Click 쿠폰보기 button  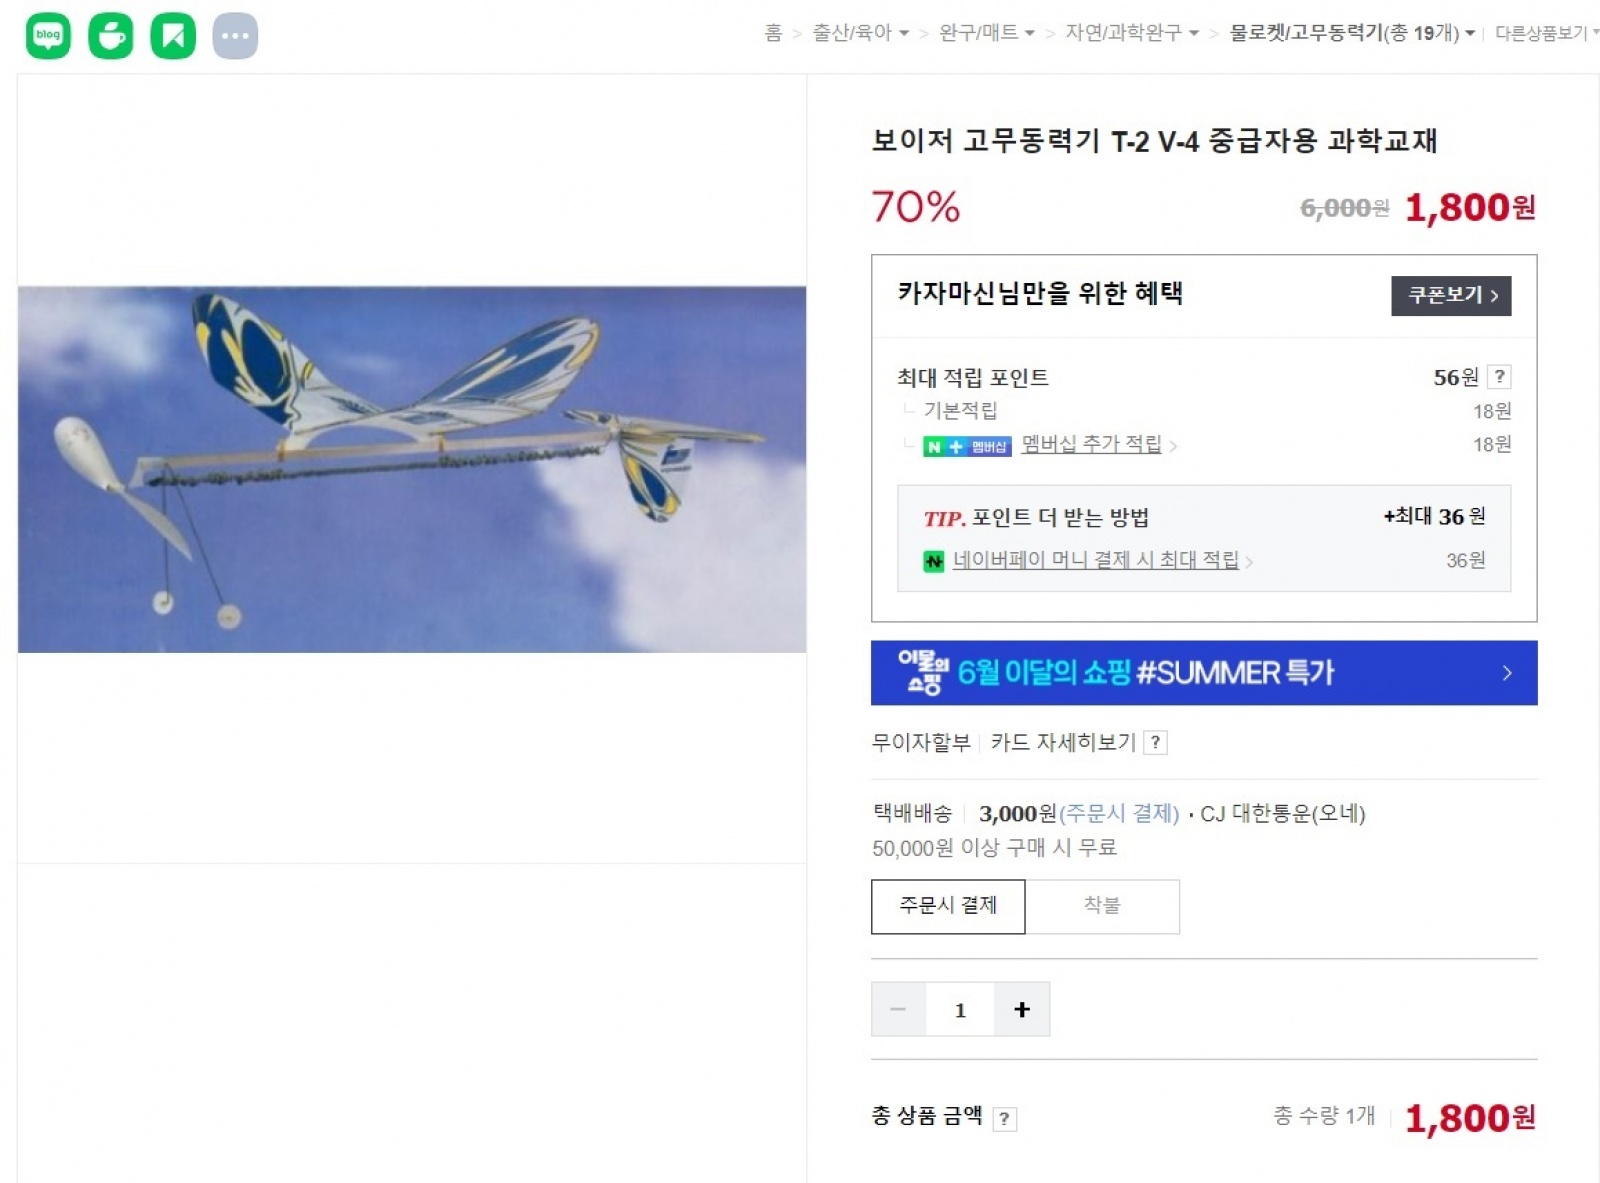point(1451,295)
